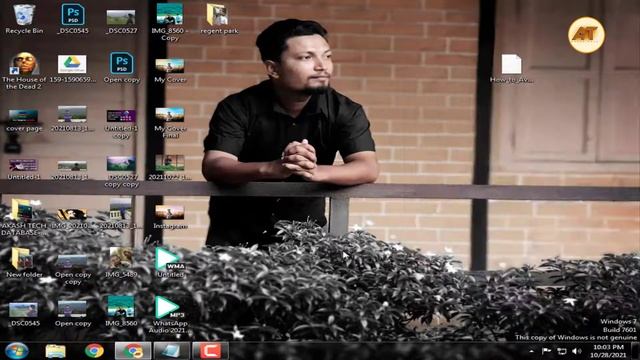
Task: Select the _DSC0527 copy copy image
Action: point(121,171)
